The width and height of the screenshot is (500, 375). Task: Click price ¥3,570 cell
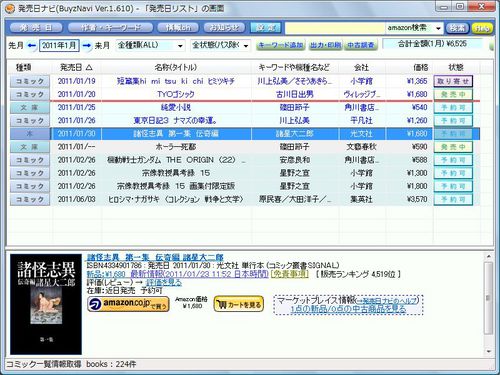(417, 199)
